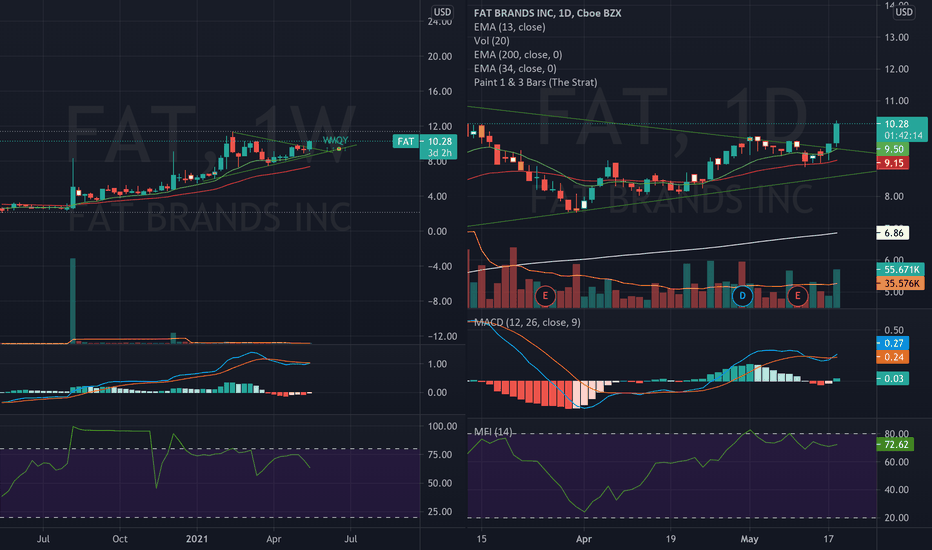Click the blue 0.27 MACD value label
Screen dimensions: 932x550
893,343
